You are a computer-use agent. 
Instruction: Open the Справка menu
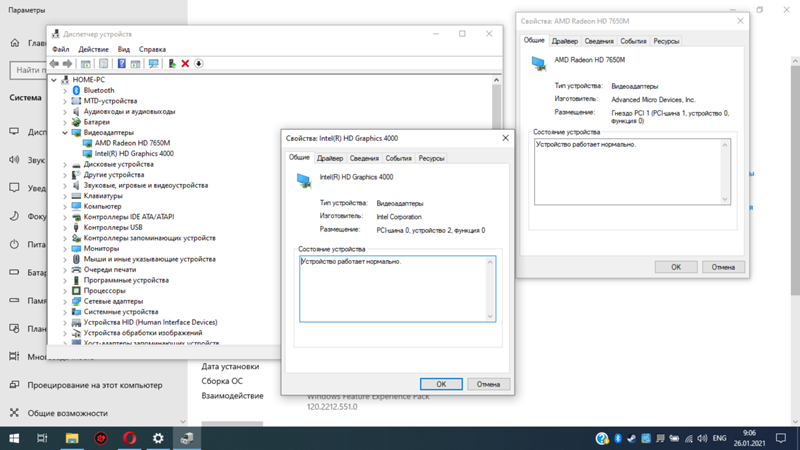pos(152,49)
